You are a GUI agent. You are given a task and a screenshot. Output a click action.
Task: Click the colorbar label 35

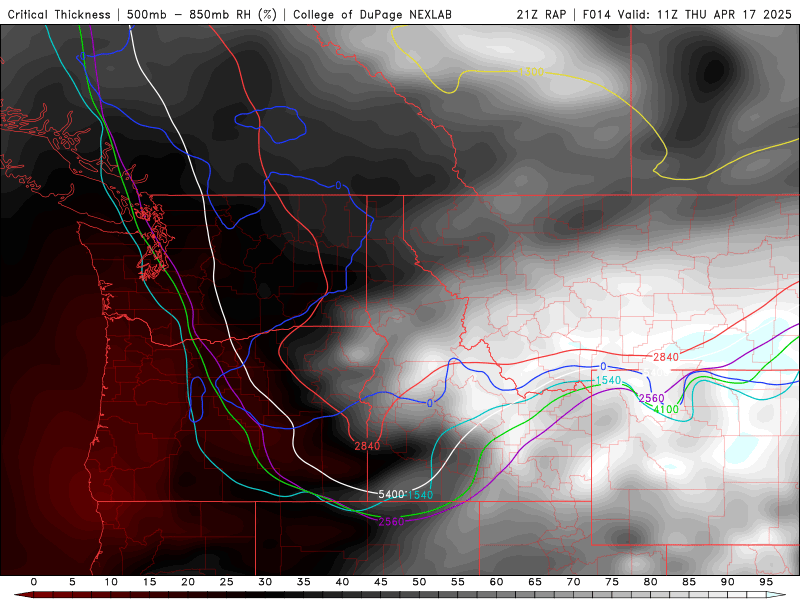[304, 582]
